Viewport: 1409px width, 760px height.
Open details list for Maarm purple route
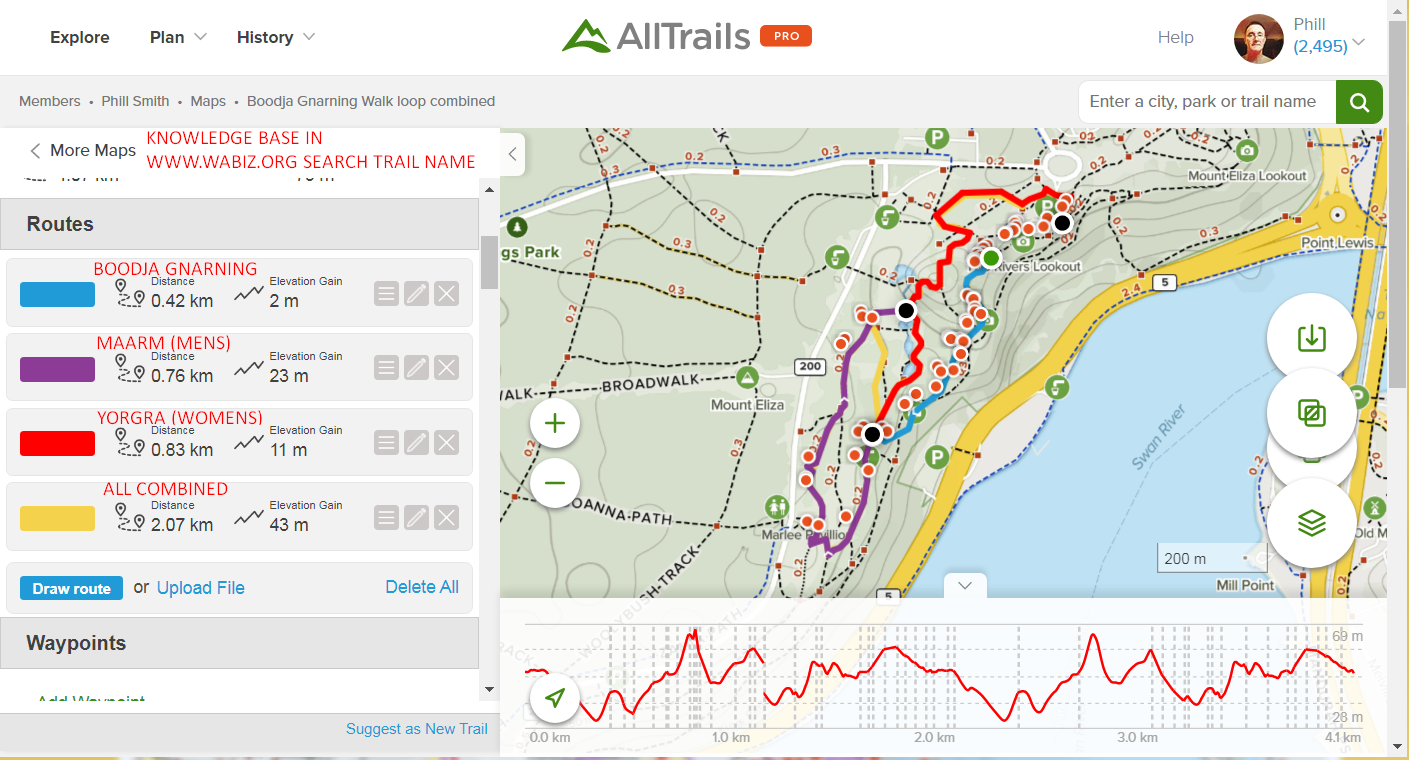(x=386, y=368)
